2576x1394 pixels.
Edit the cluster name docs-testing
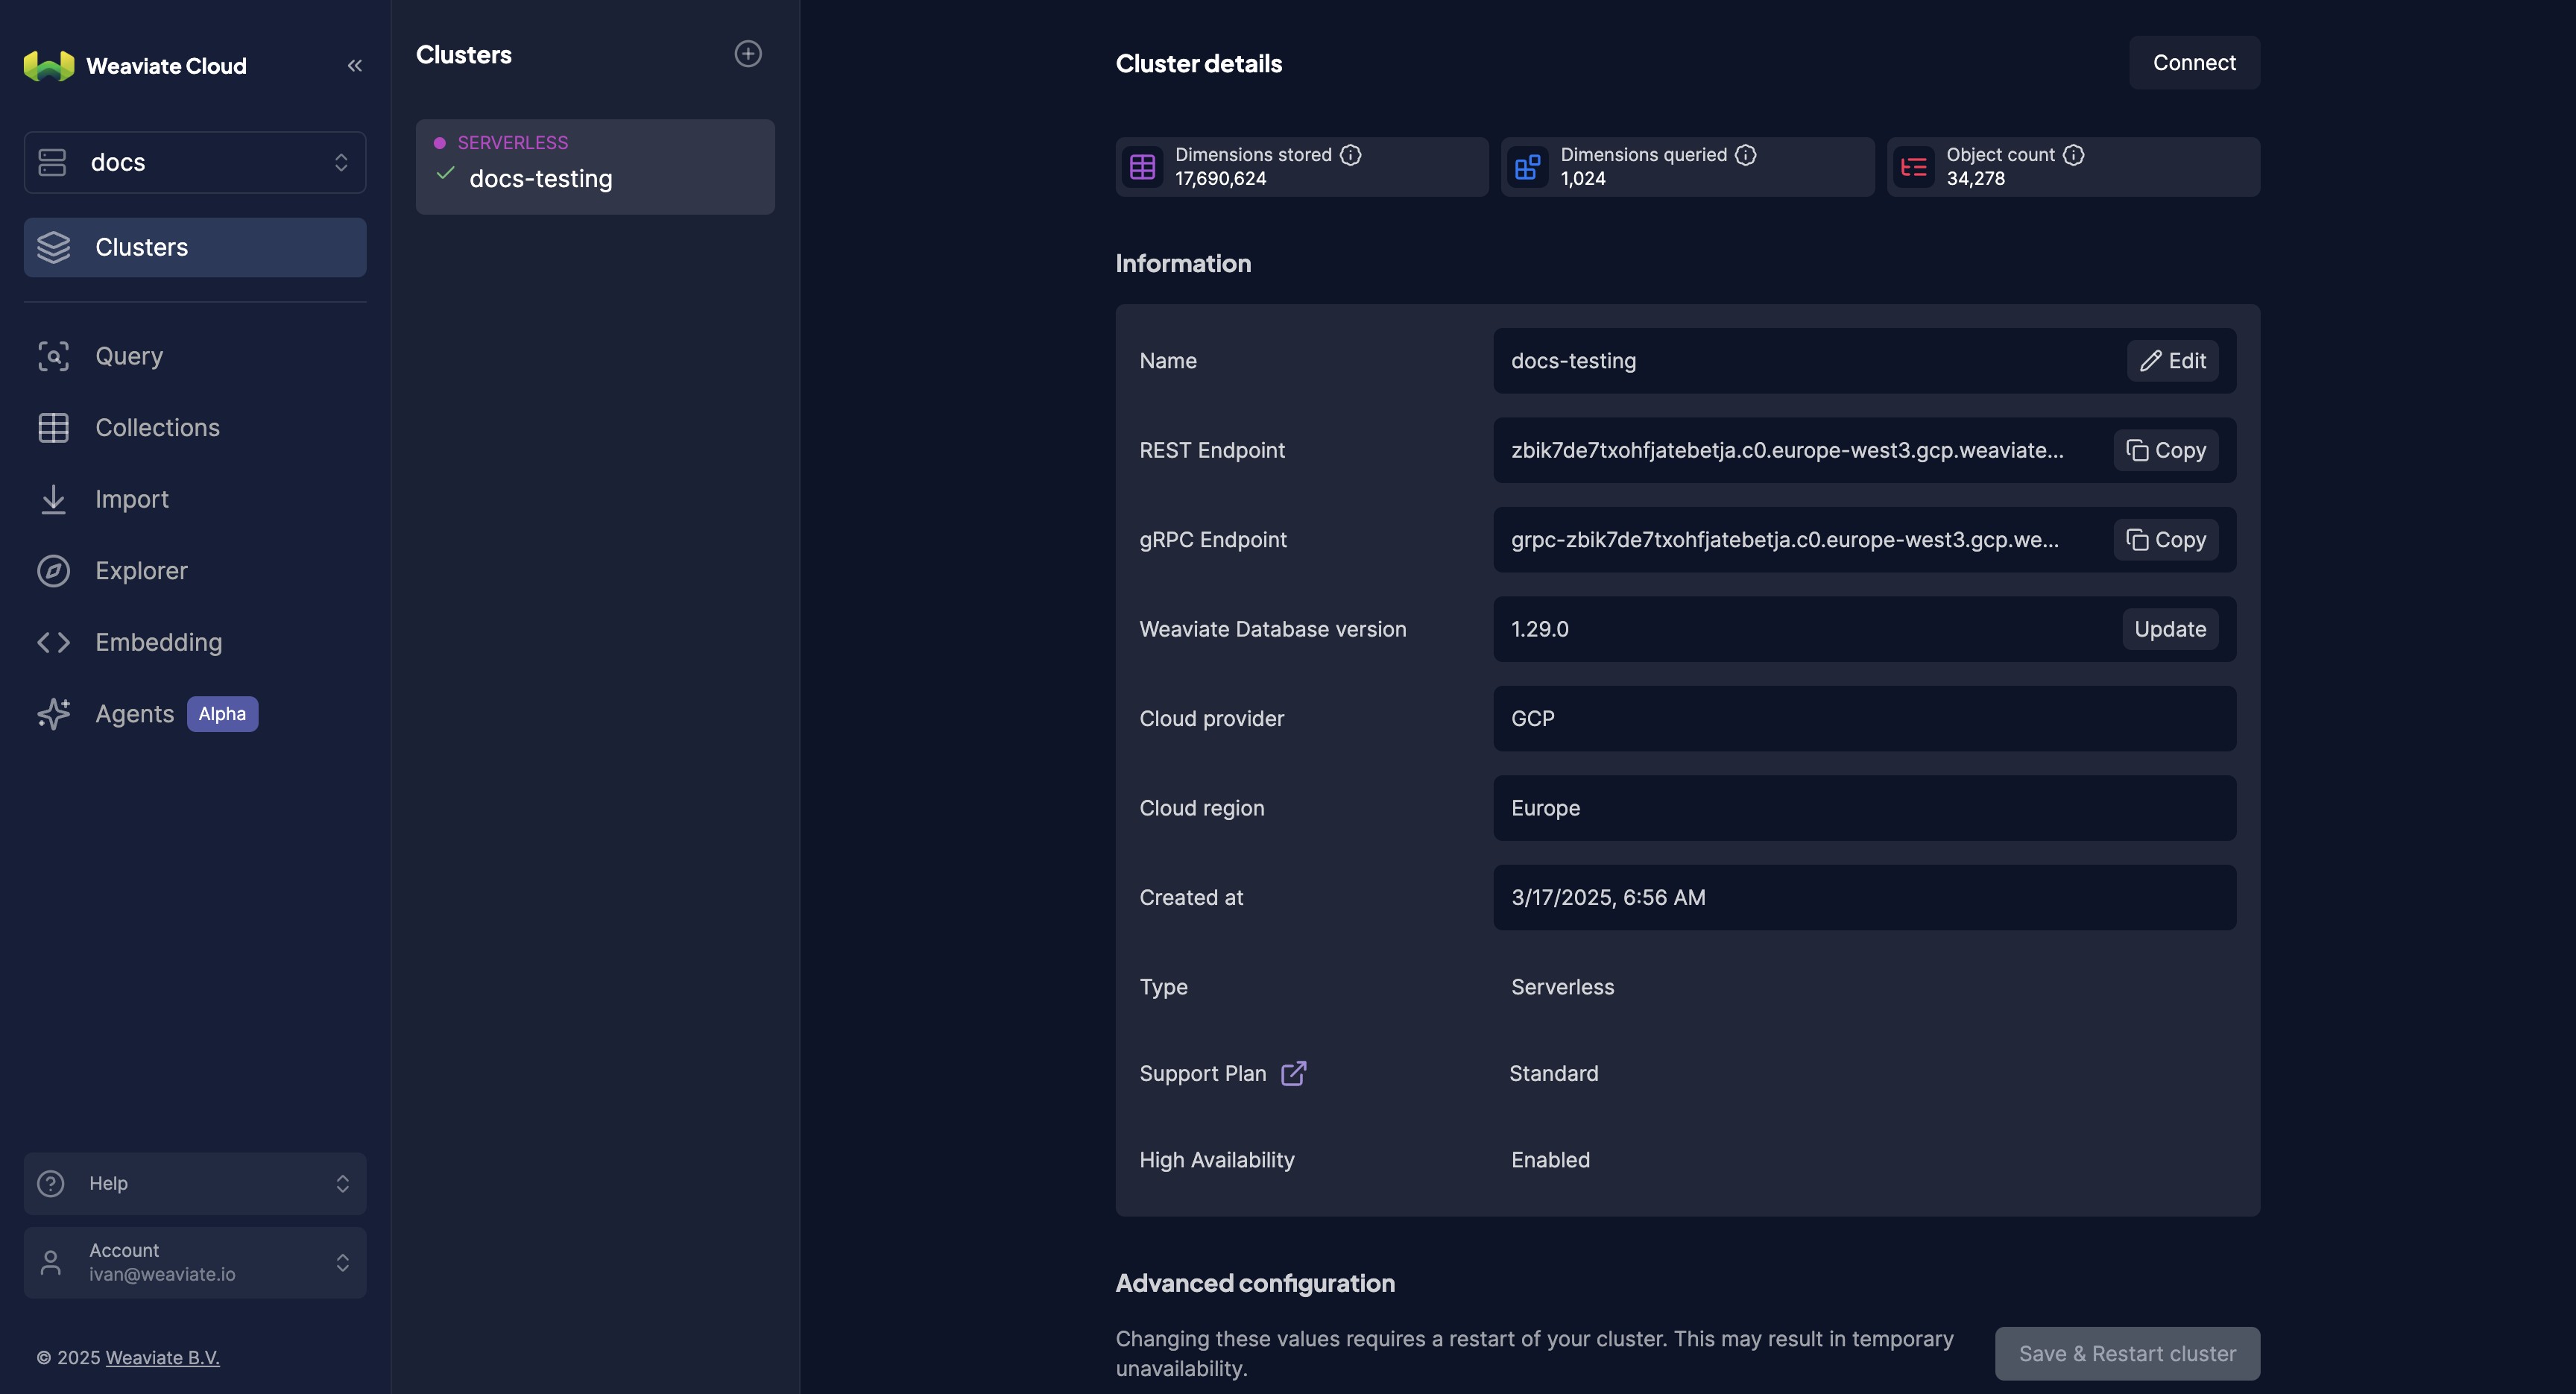click(x=2173, y=361)
